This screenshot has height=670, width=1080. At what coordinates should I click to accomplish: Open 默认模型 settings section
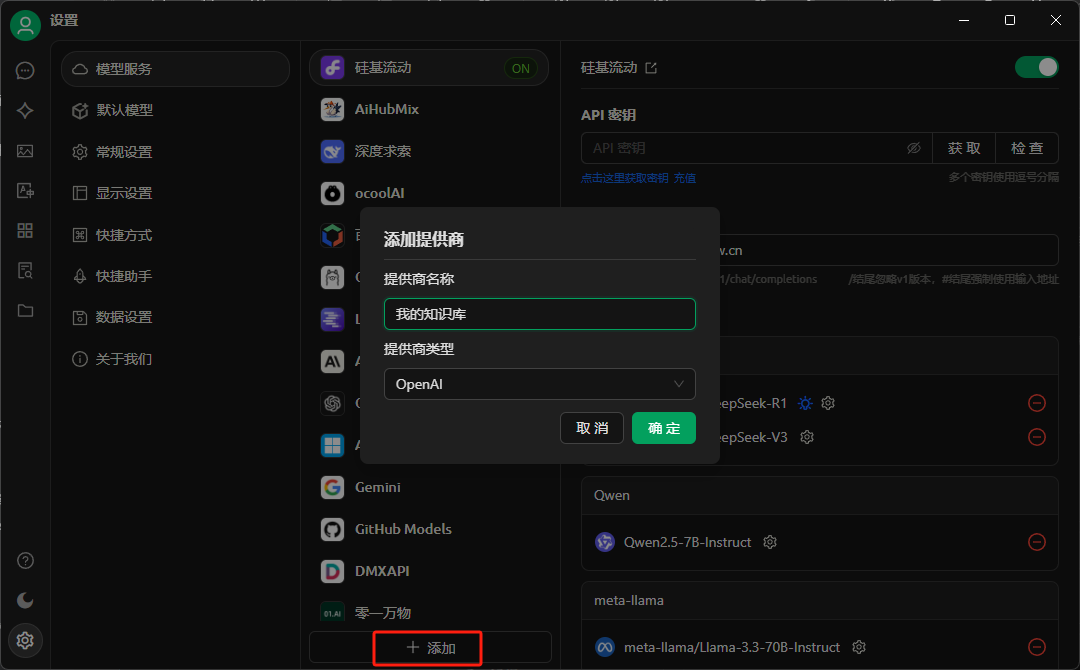(176, 110)
